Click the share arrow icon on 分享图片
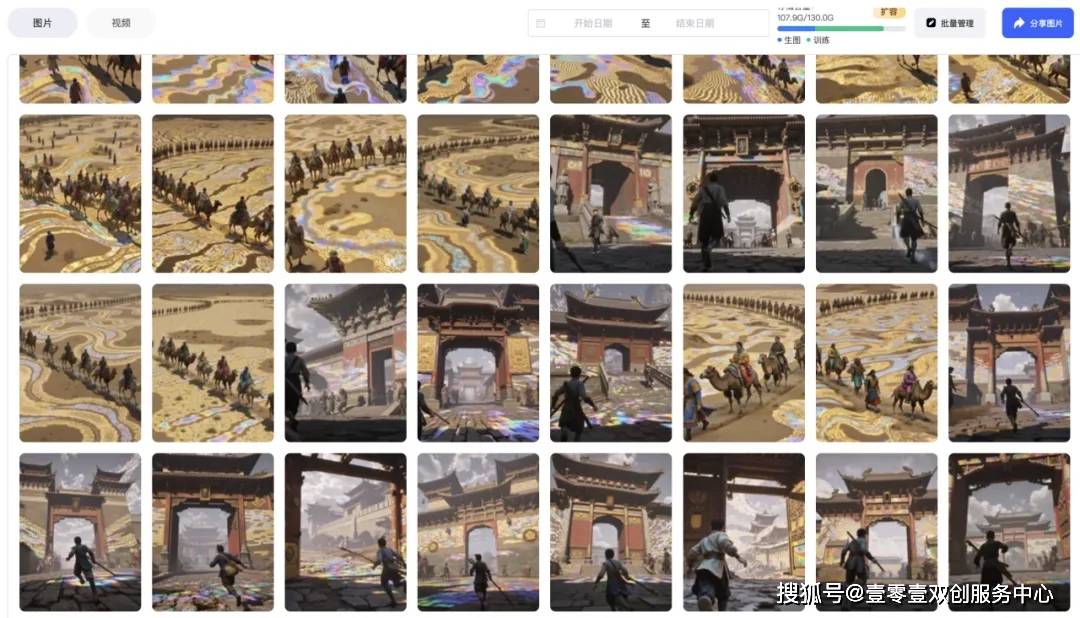 pos(1018,23)
